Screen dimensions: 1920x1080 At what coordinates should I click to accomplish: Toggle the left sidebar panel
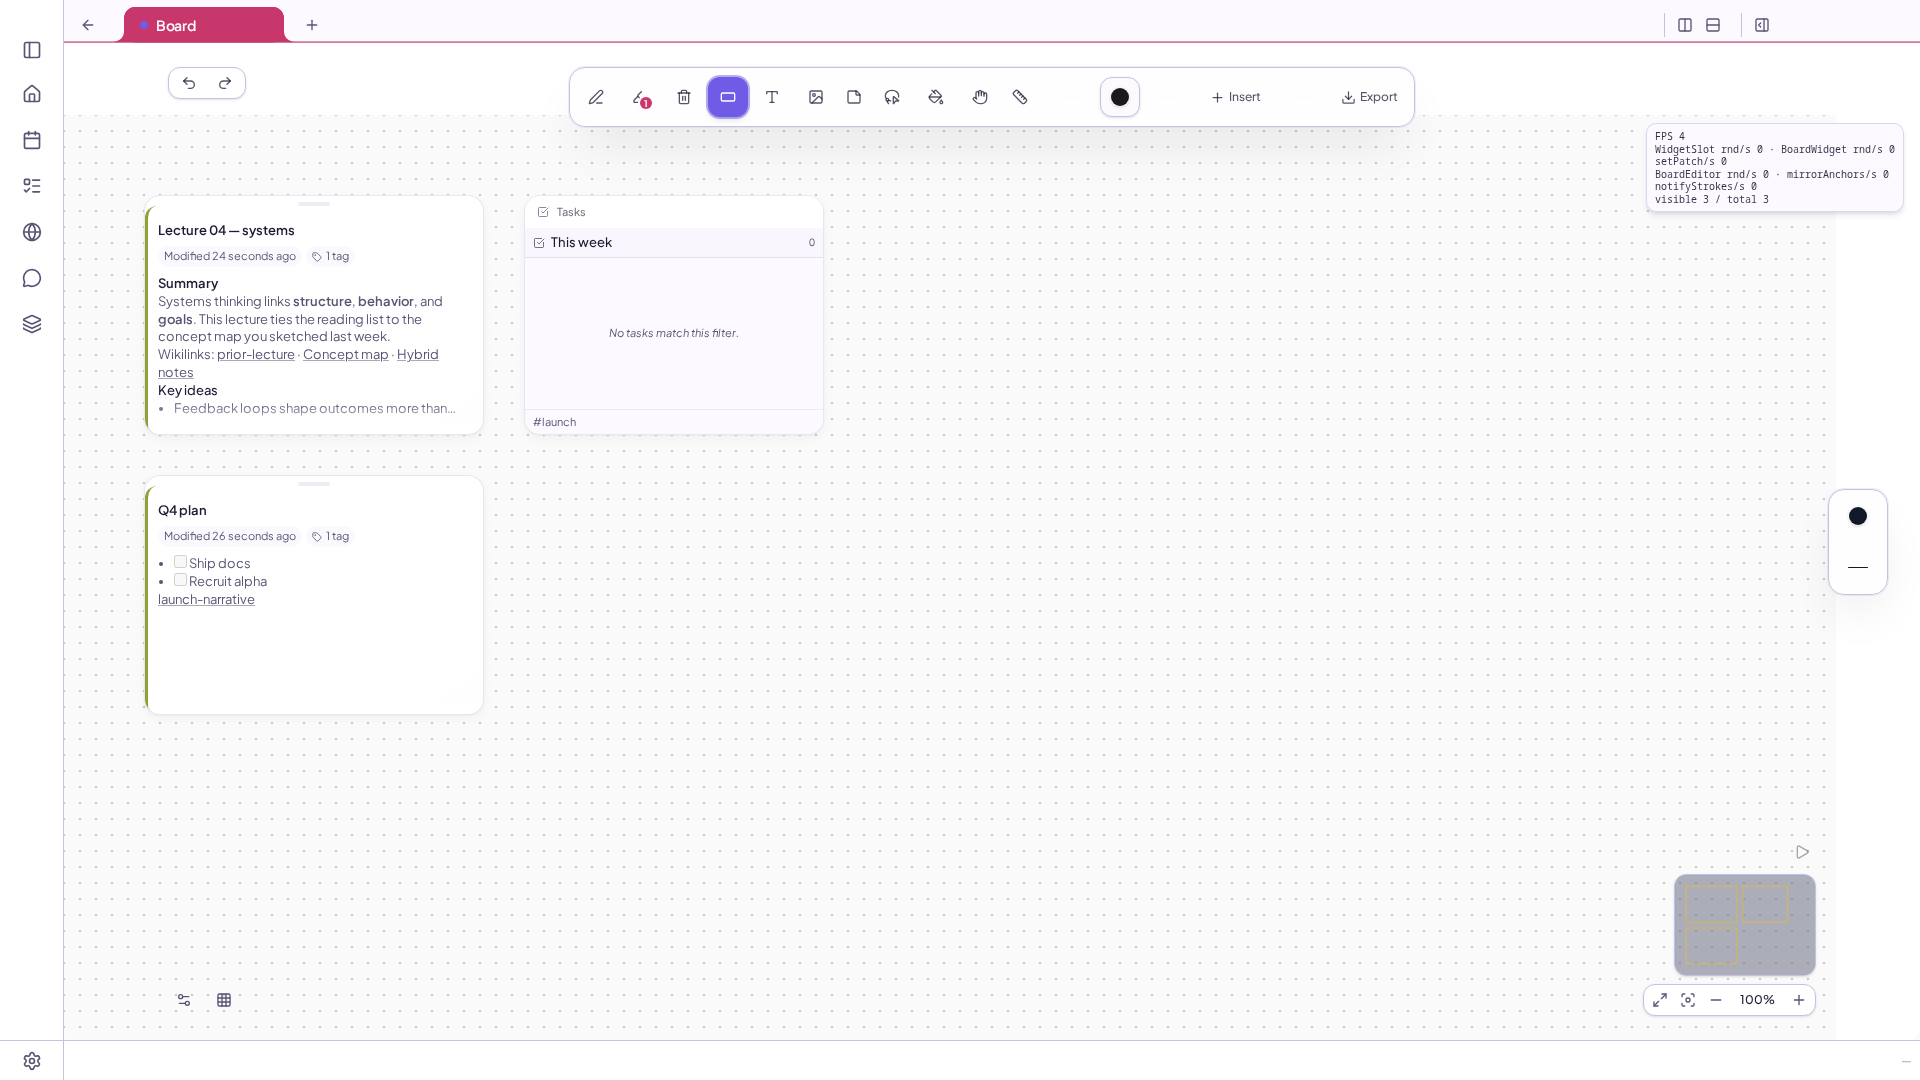tap(32, 50)
